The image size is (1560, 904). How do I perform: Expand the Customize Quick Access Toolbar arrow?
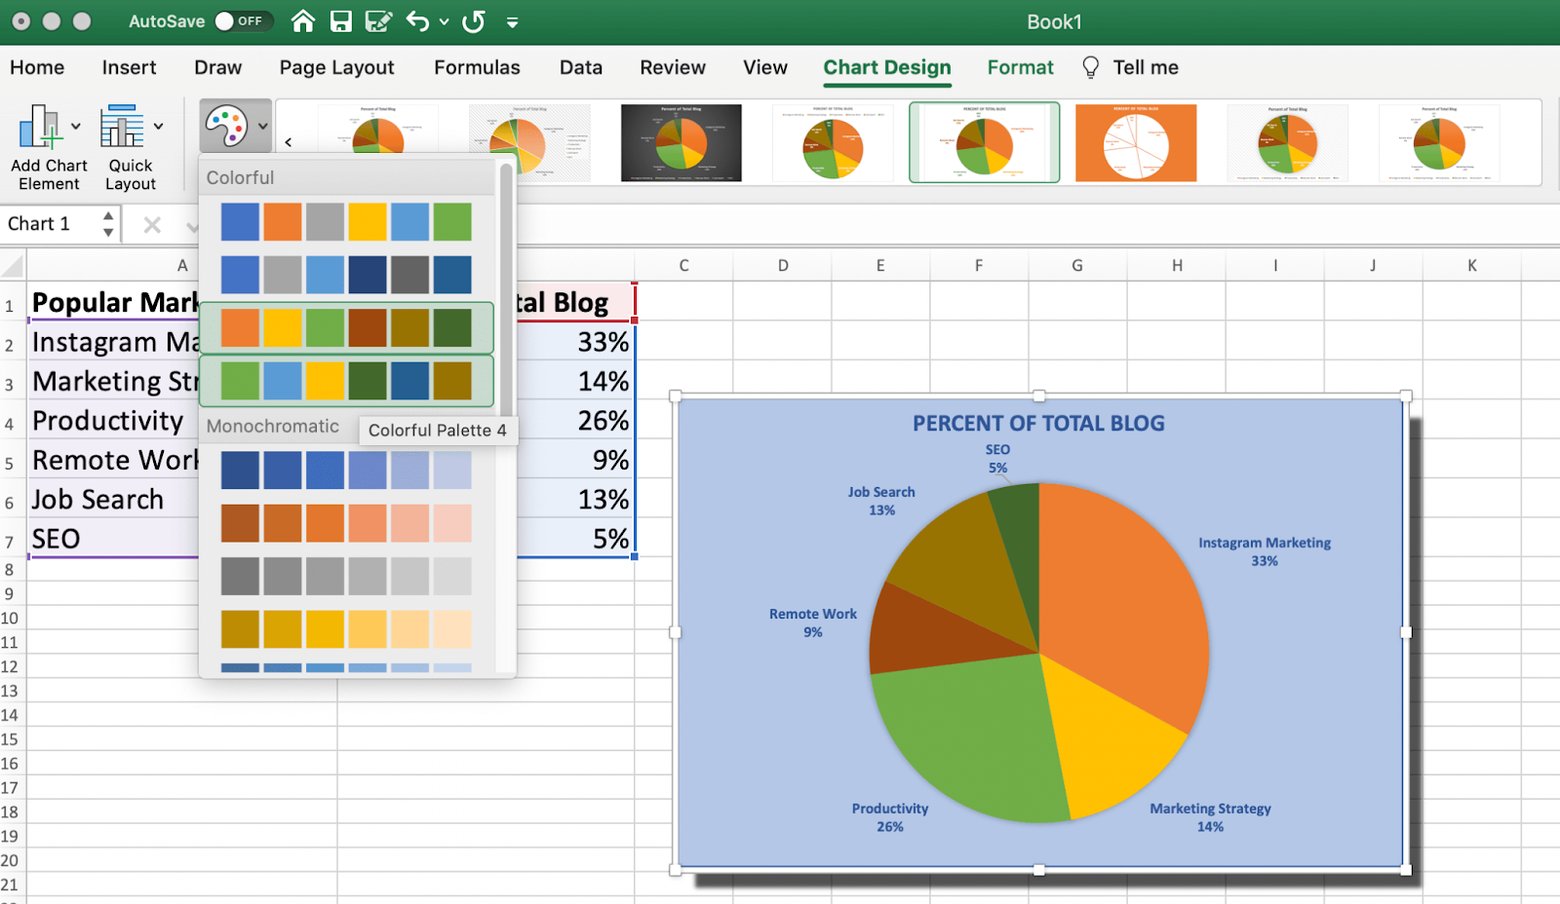[x=512, y=21]
